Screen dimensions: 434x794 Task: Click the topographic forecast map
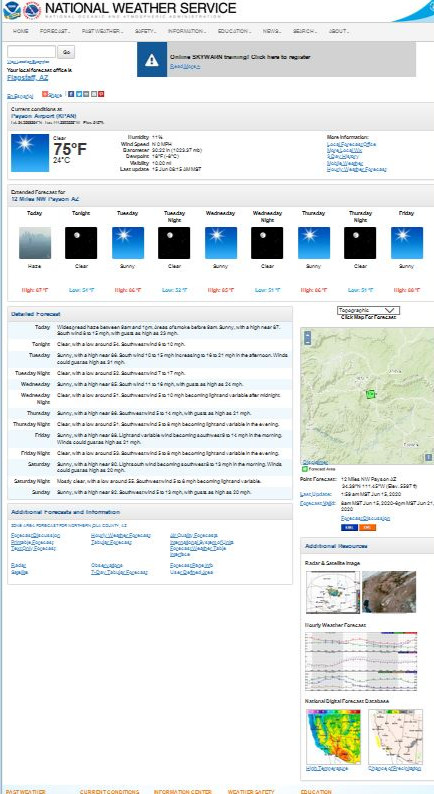pyautogui.click(x=367, y=396)
